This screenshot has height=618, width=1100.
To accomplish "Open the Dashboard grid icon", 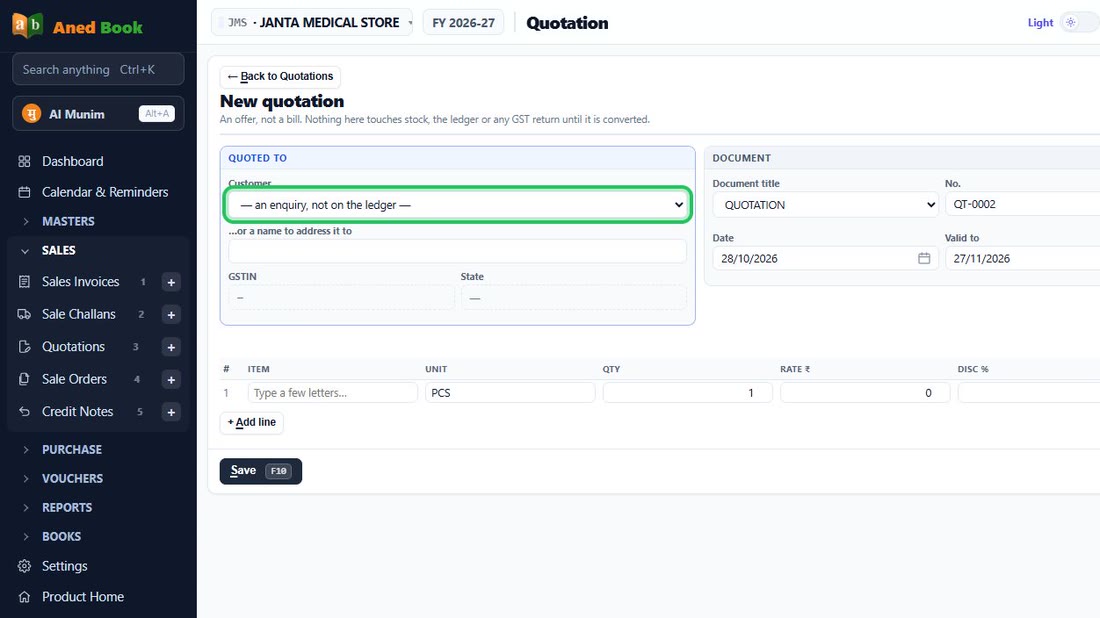I will (25, 161).
